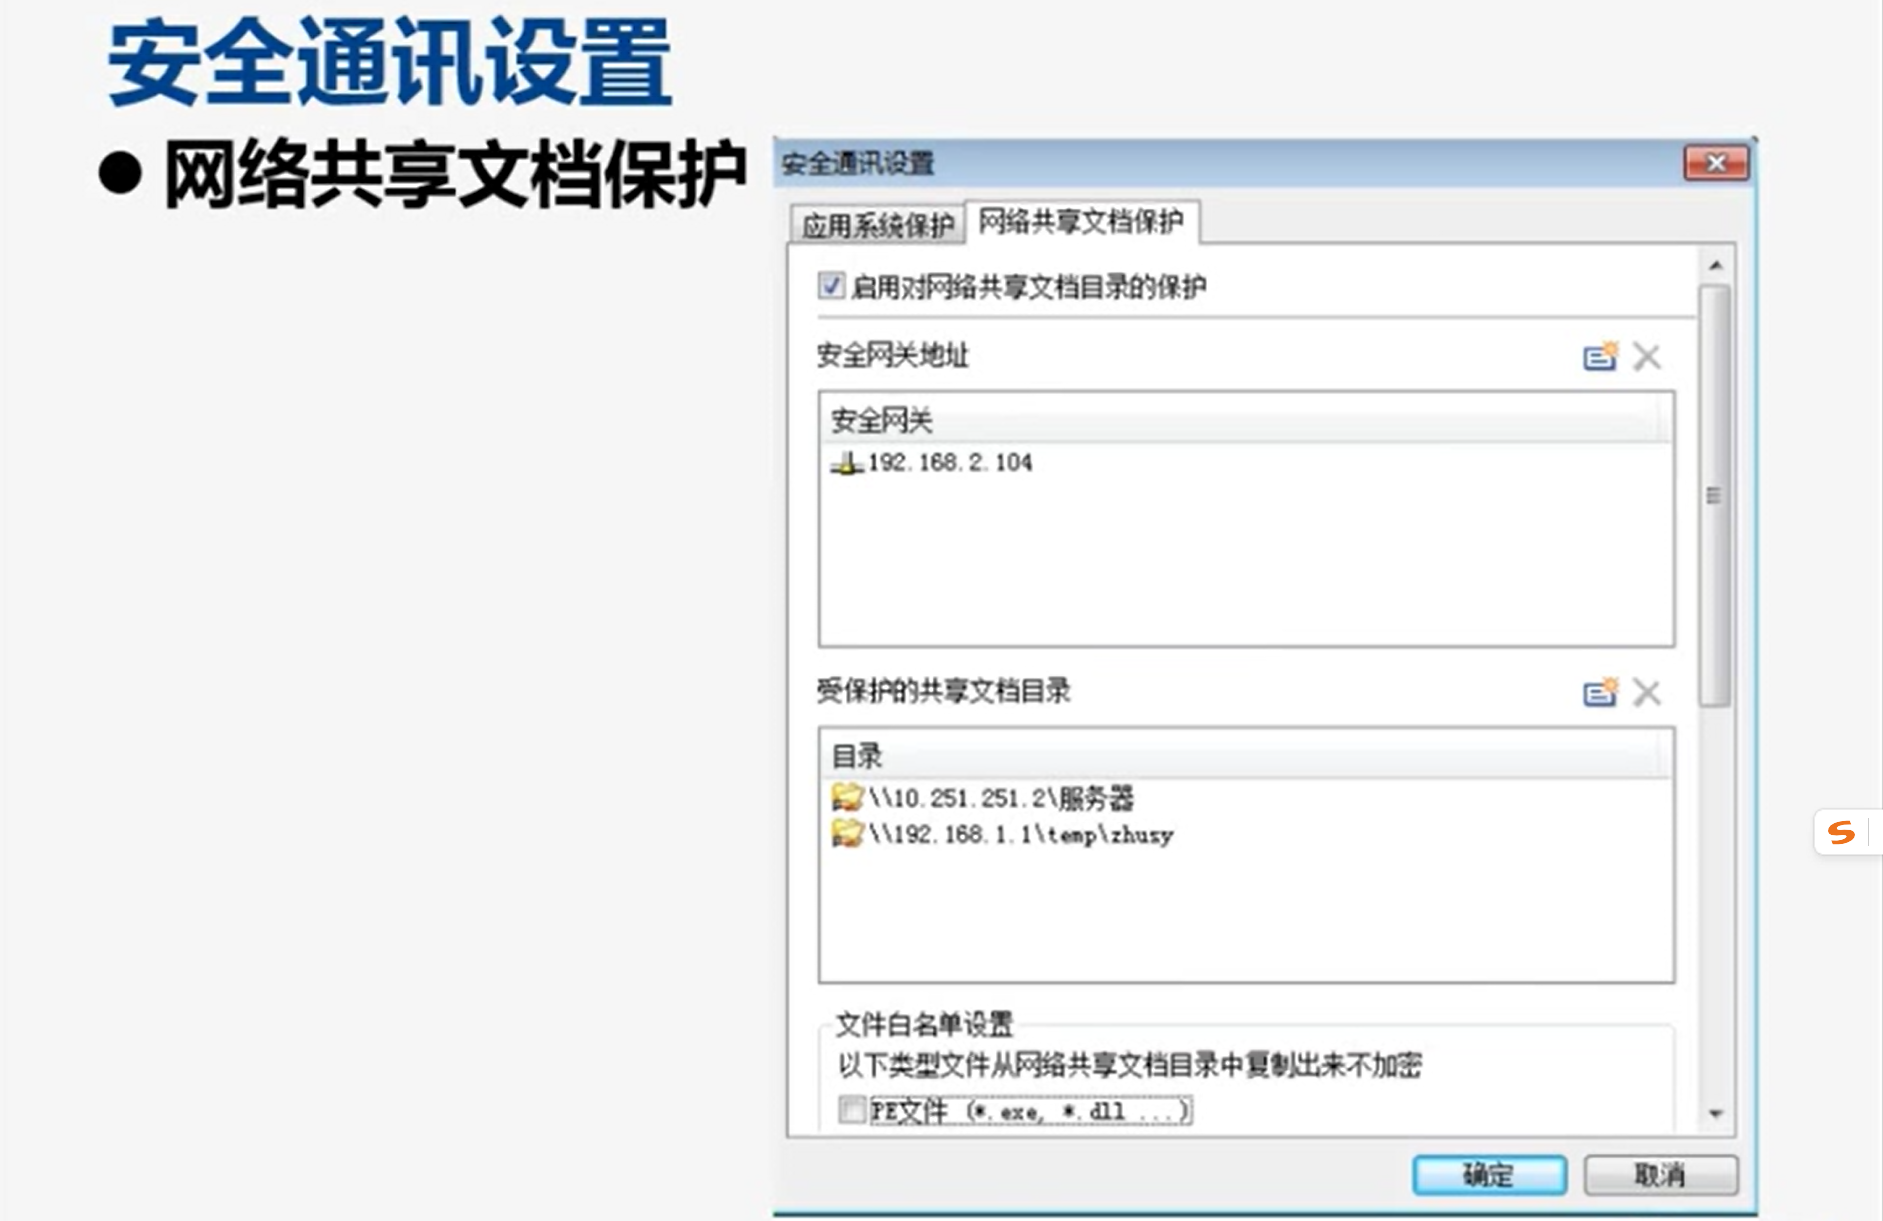Enable the PE文件 whitelist checkbox
The height and width of the screenshot is (1221, 1883).
(x=852, y=1110)
